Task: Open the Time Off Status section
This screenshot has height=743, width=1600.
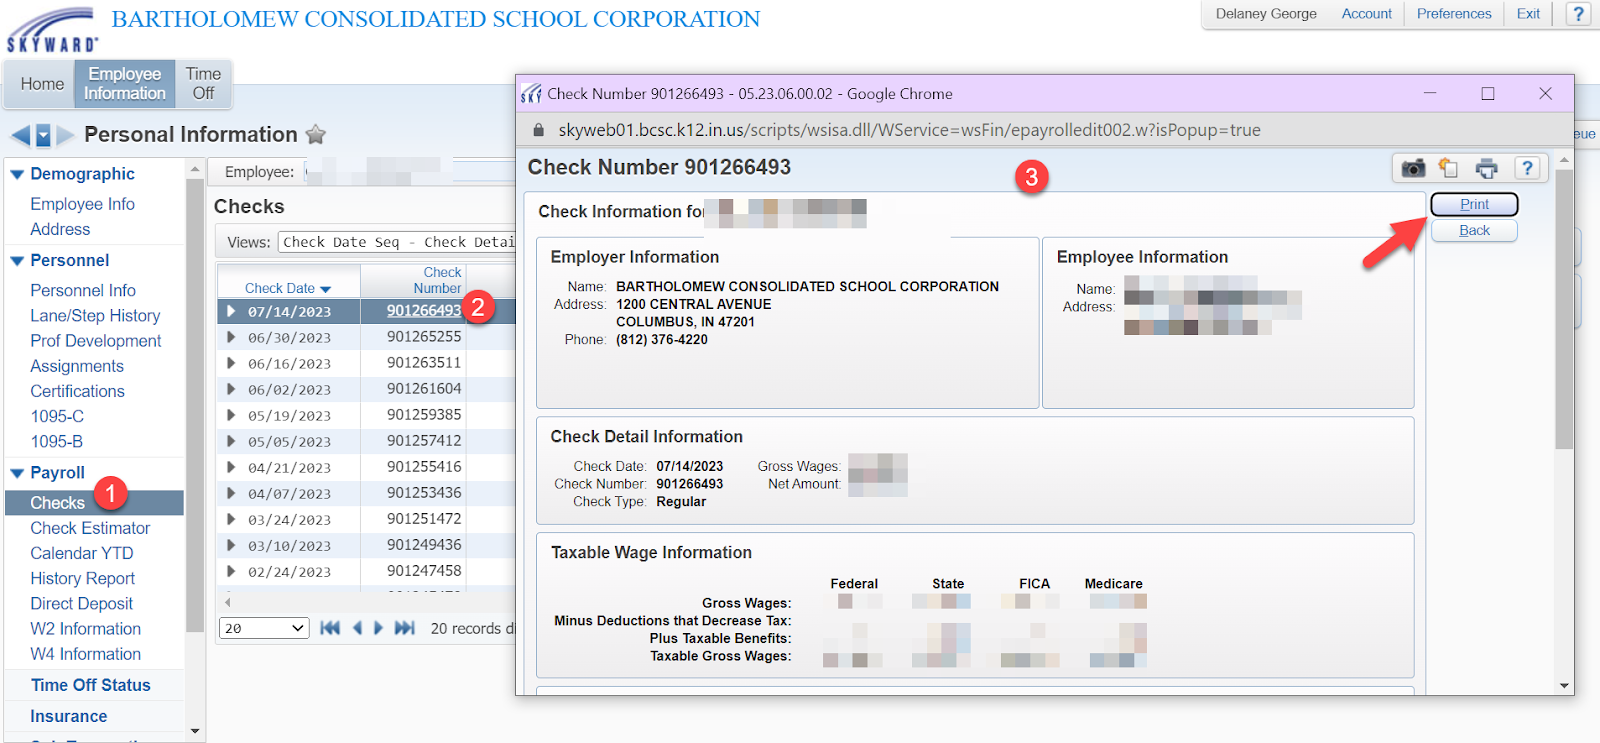Action: click(90, 685)
